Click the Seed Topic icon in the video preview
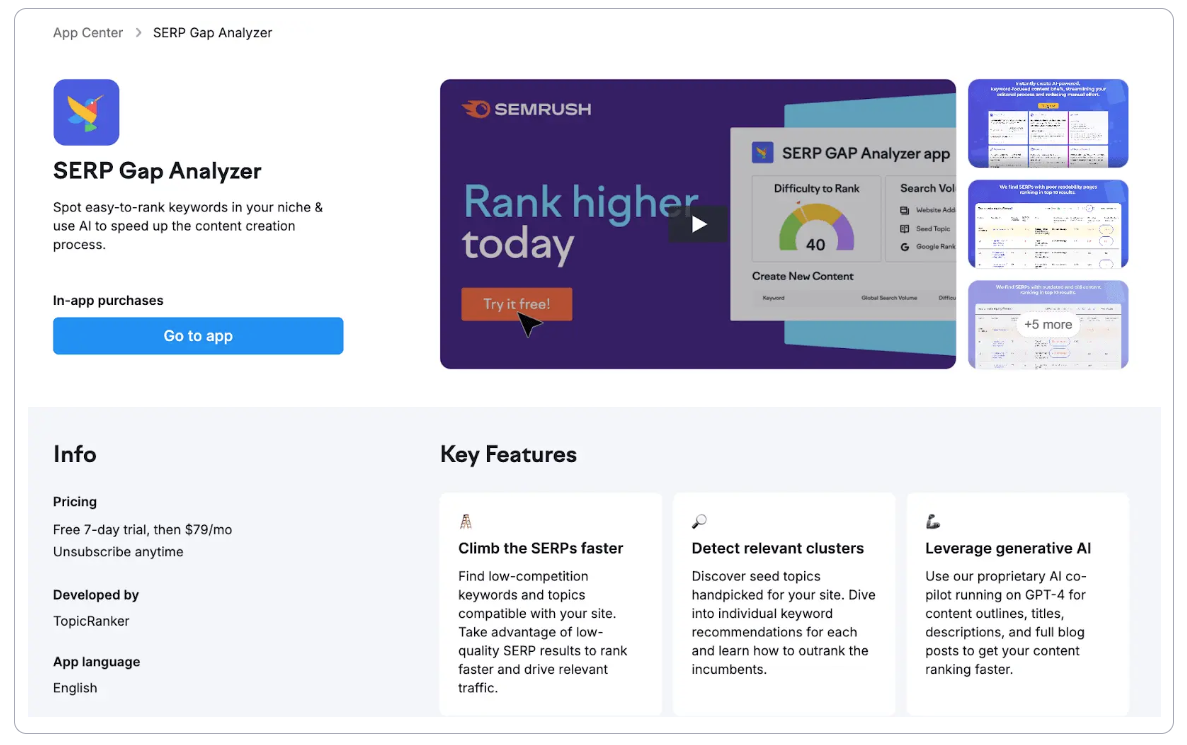 pos(905,229)
